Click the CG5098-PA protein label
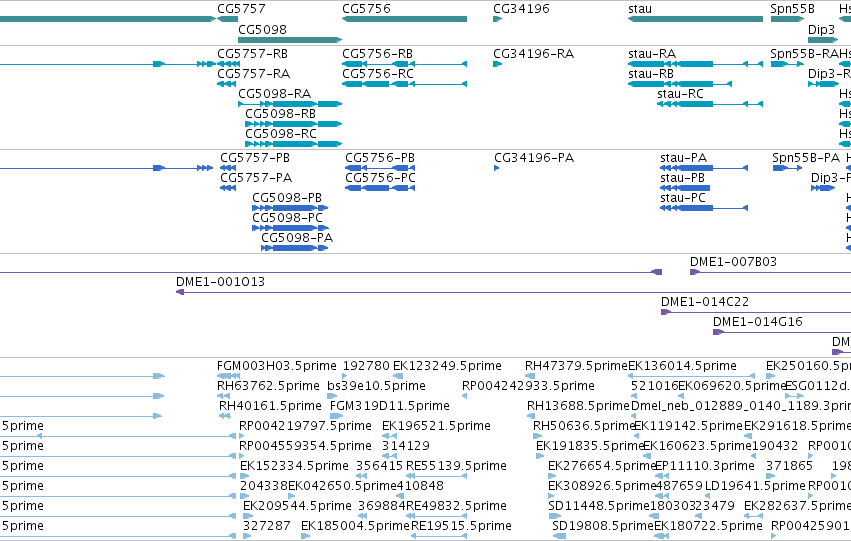Viewport: 851px width, 541px height. click(297, 238)
